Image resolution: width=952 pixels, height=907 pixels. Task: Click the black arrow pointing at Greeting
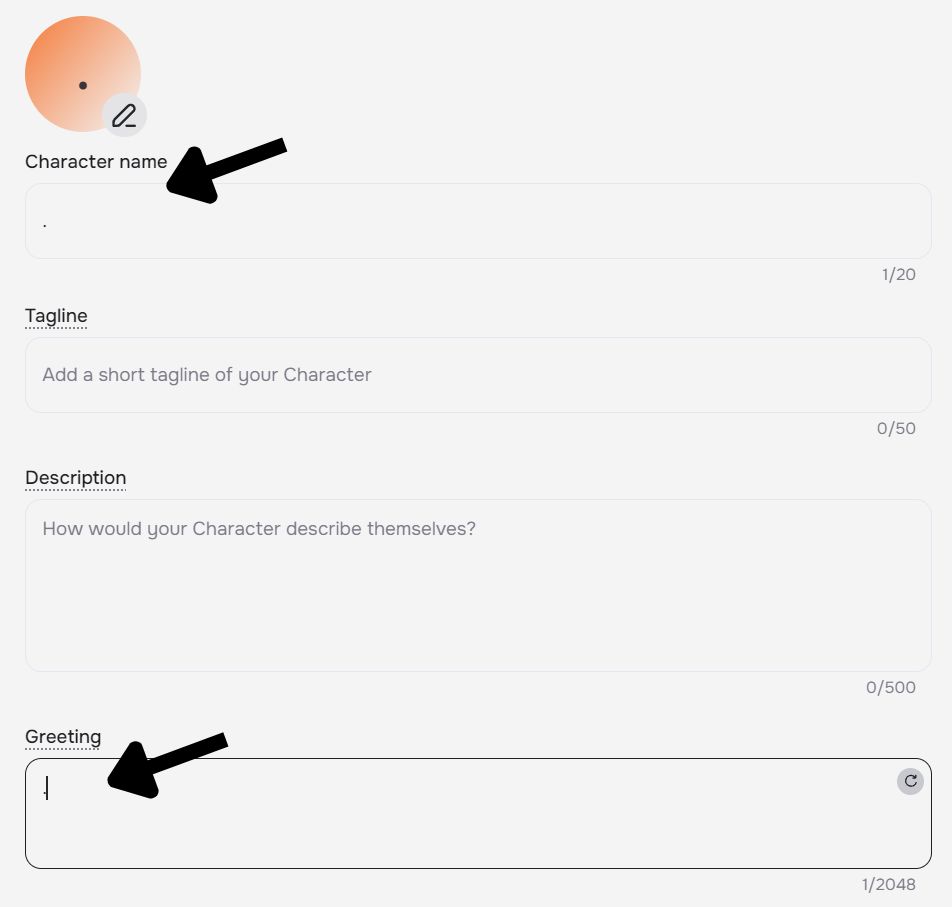point(167,765)
